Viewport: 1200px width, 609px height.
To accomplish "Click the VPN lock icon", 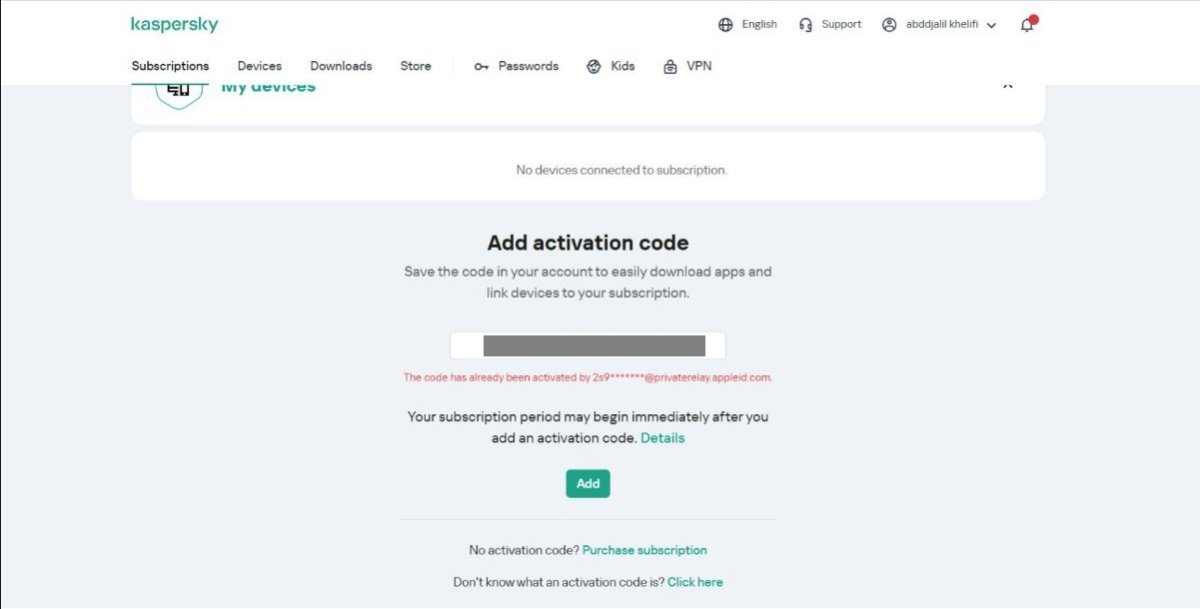I will [x=670, y=67].
